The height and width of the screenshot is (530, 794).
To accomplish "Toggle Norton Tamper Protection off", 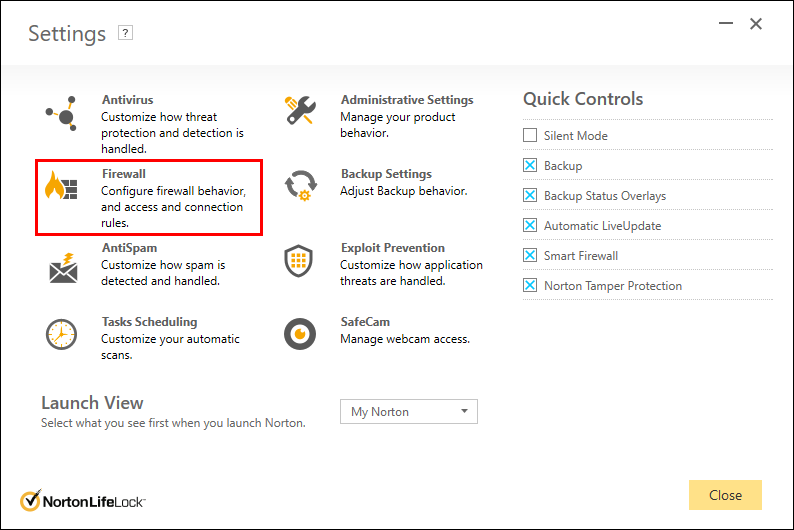I will [530, 286].
